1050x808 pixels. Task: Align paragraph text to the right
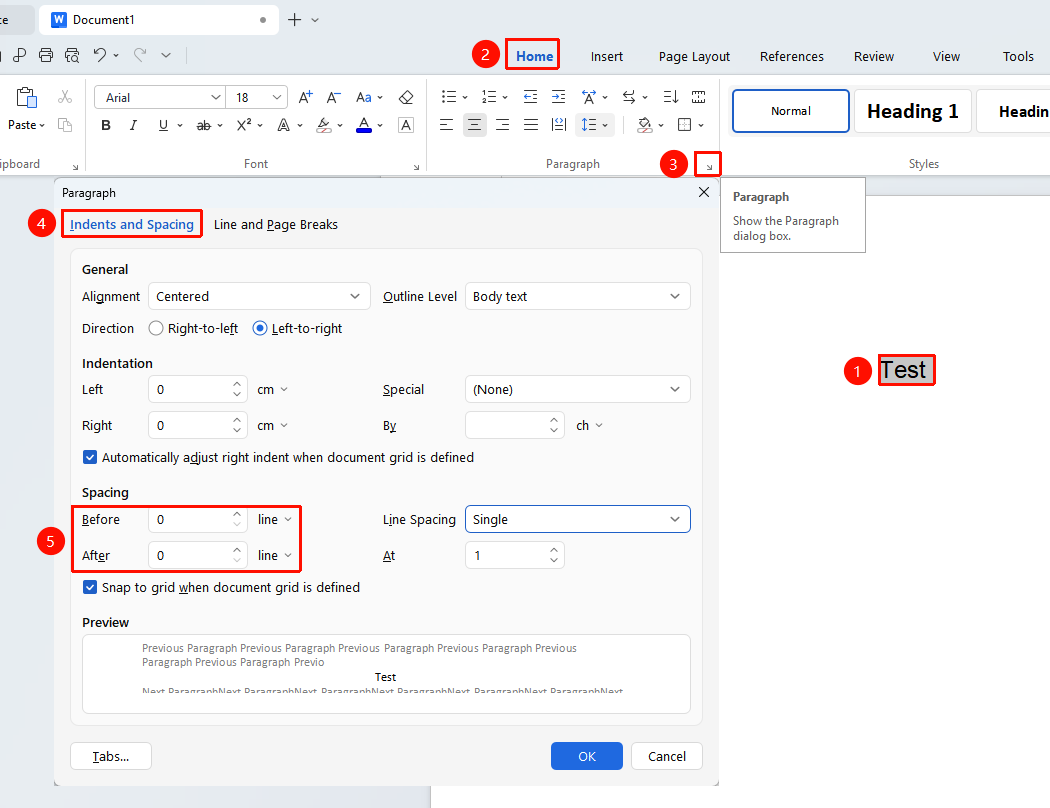coord(502,125)
